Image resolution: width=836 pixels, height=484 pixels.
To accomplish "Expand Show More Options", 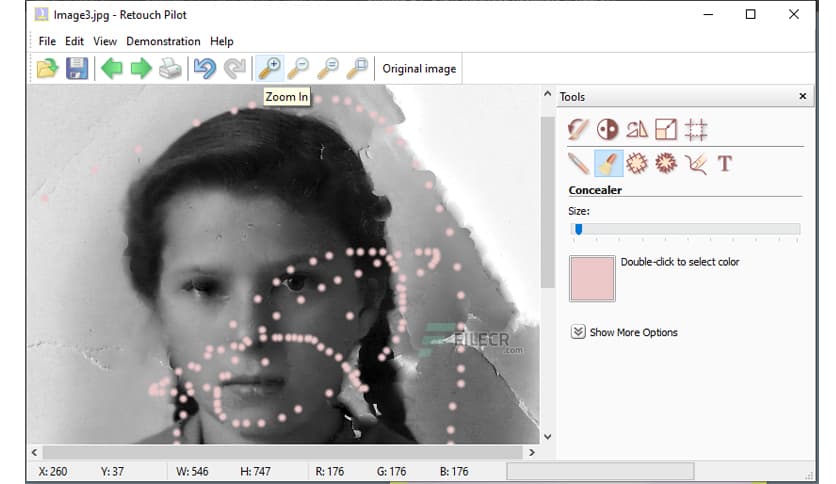I will 624,332.
